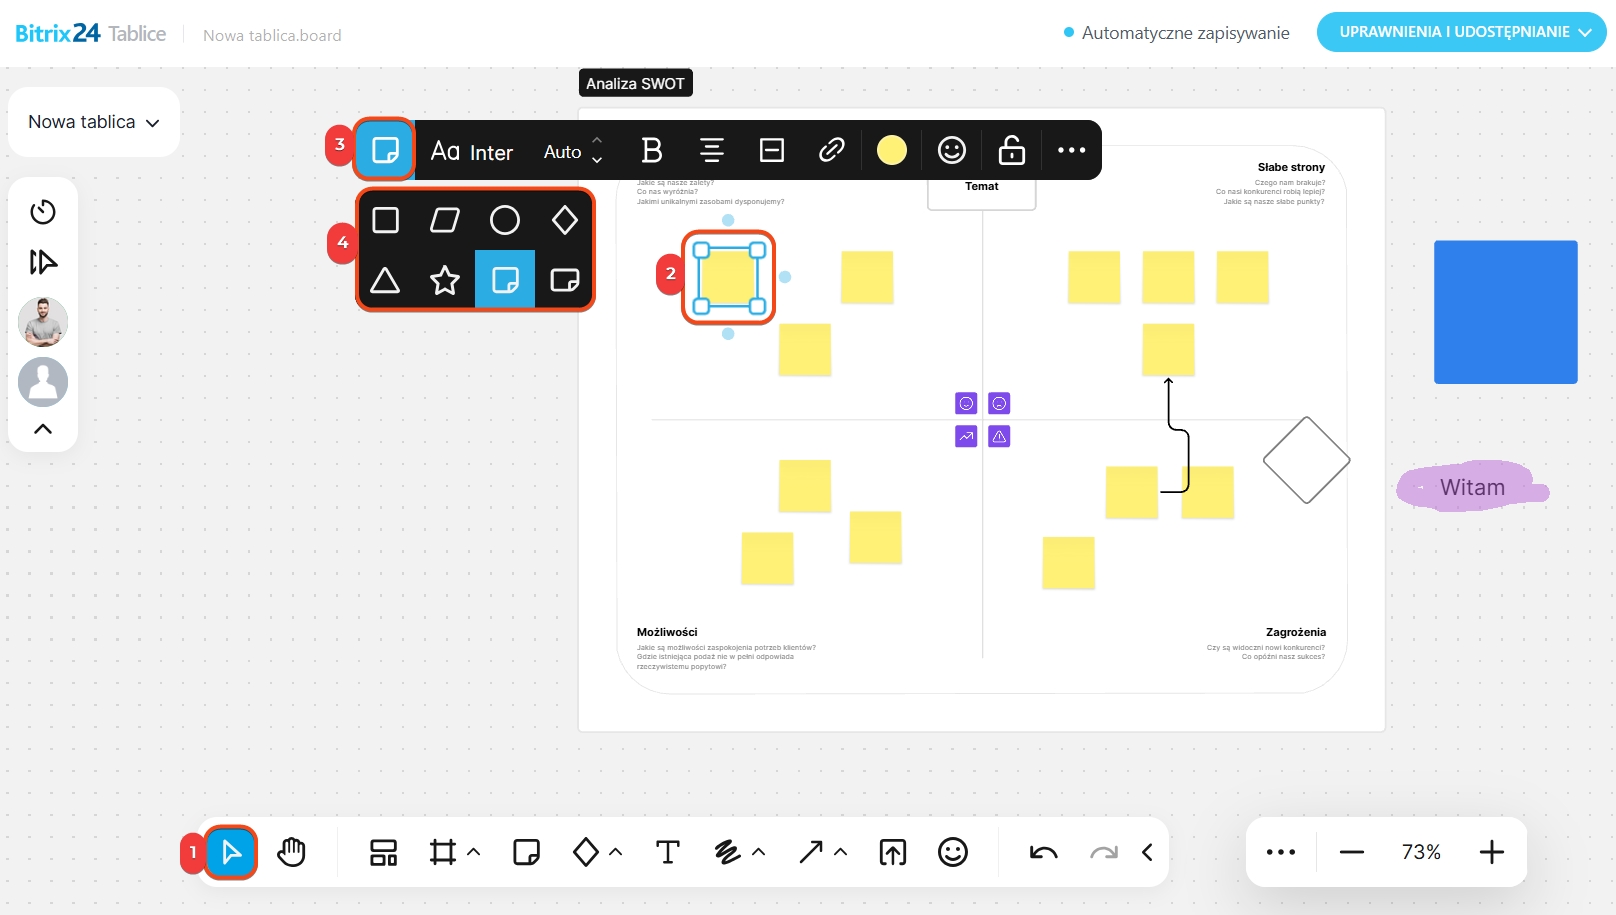Collapse the left sidebar with the chevron
Screen dimensions: 1616x915
tap(43, 429)
